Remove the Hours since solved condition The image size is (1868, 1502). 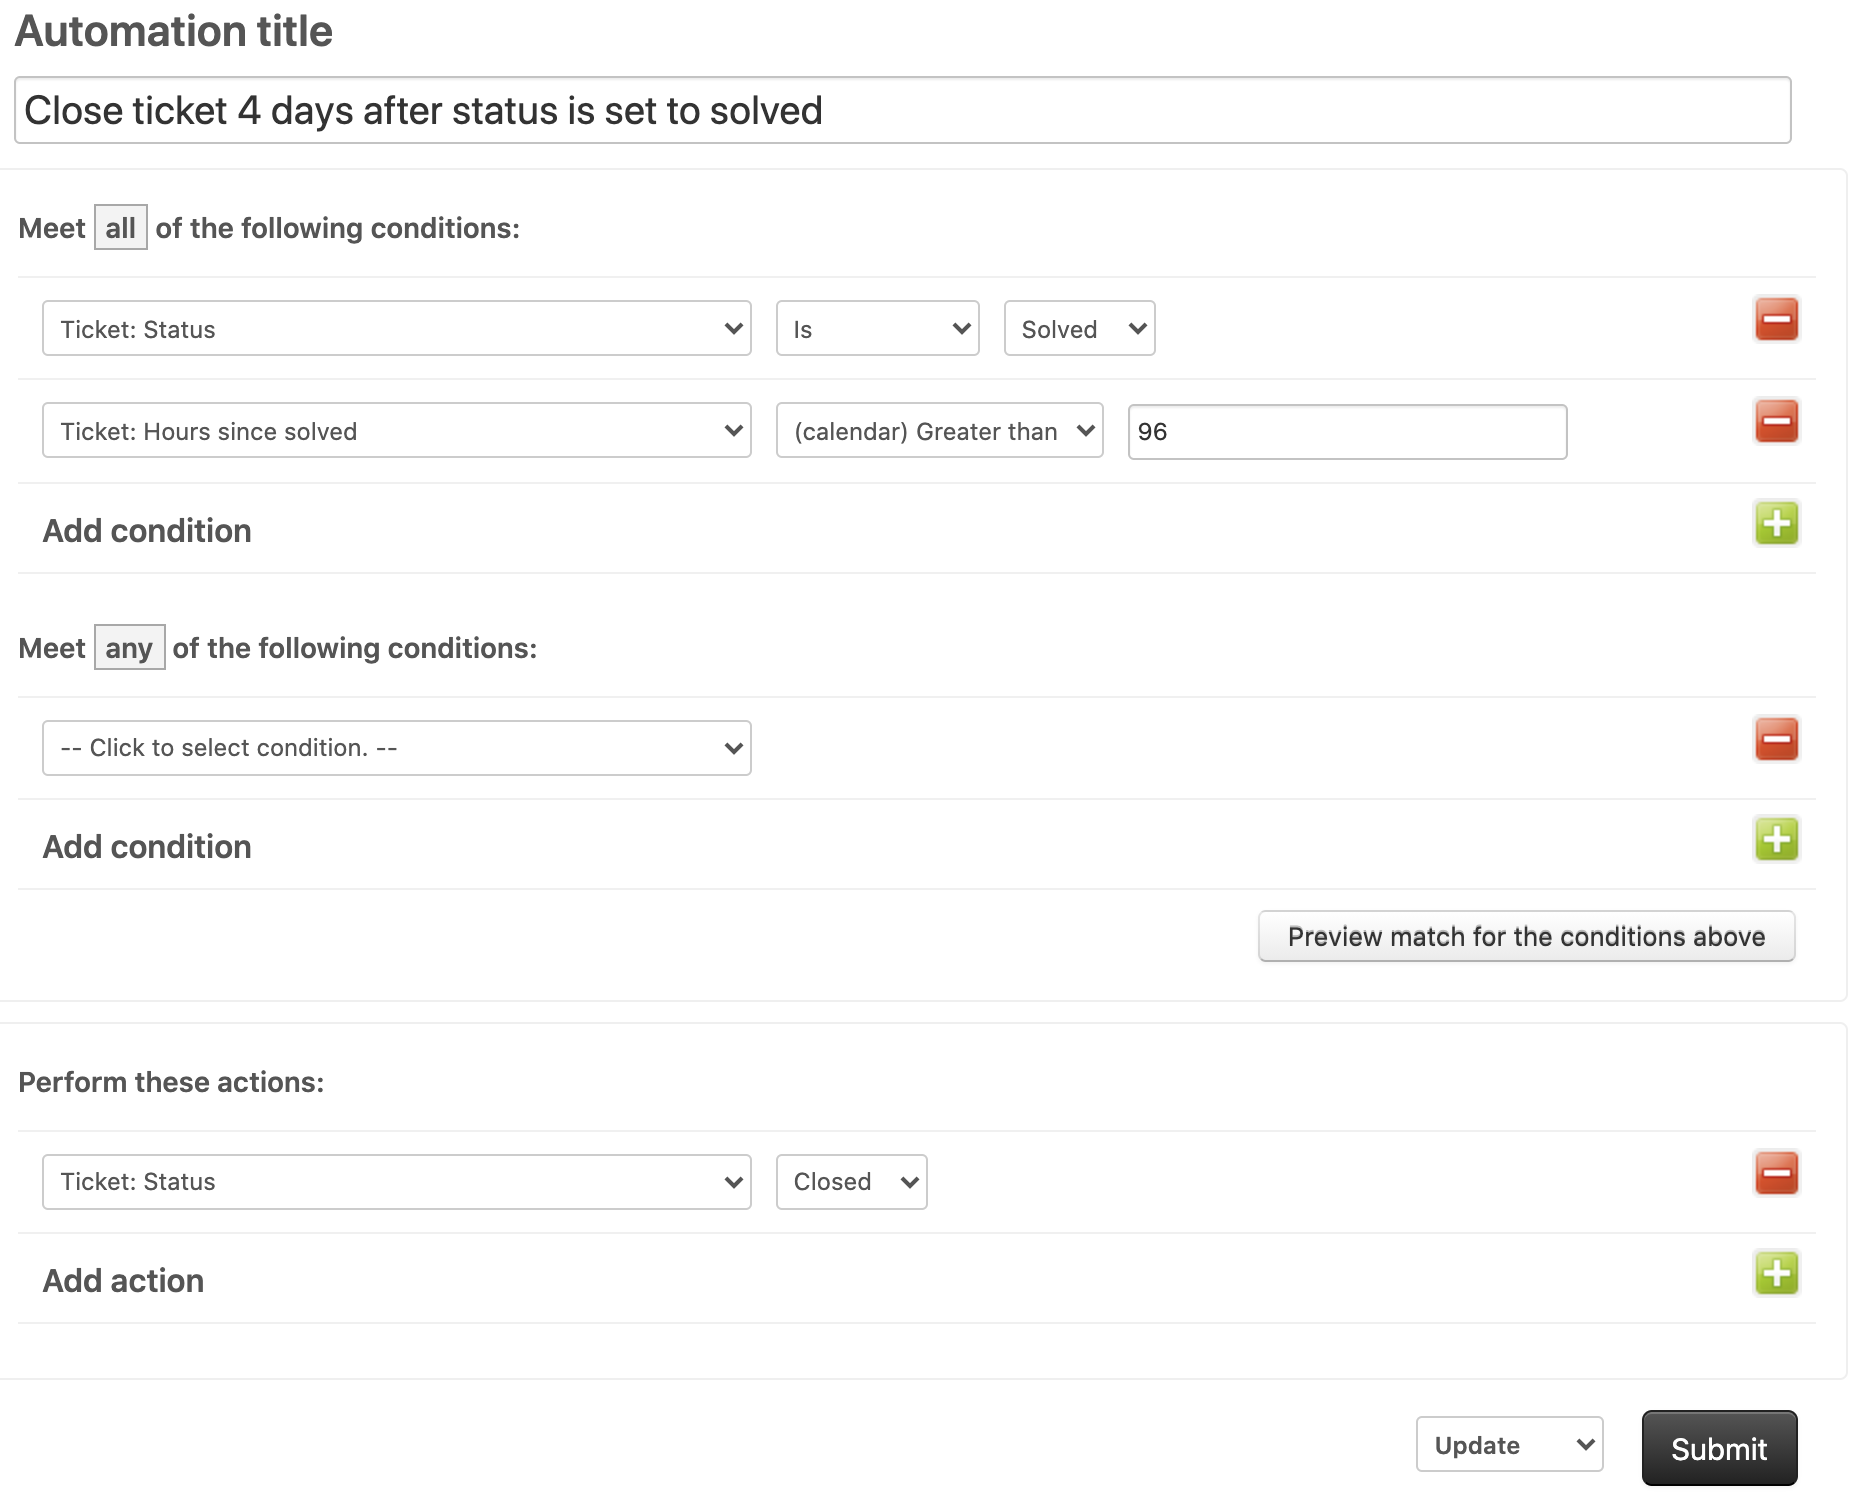(x=1776, y=422)
